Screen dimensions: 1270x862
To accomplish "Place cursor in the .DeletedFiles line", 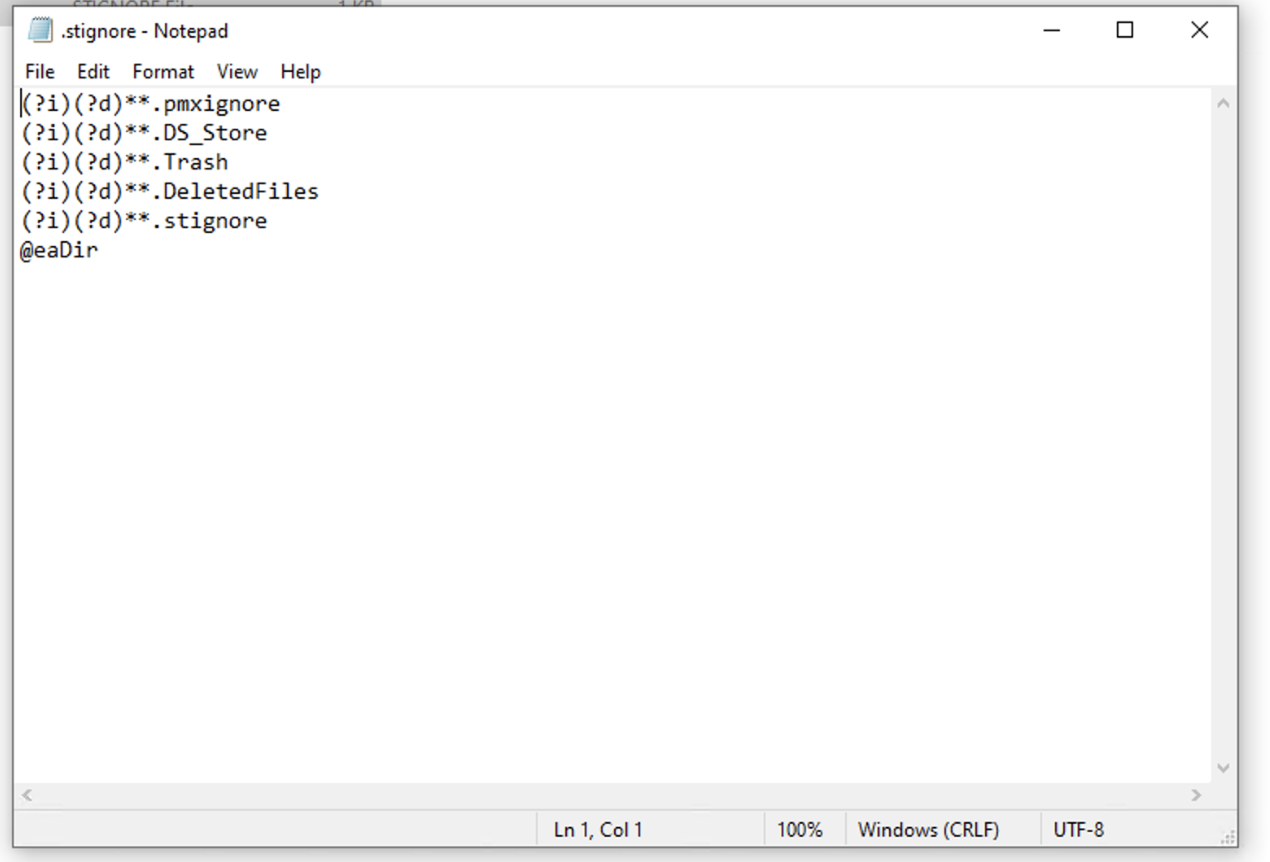I will pyautogui.click(x=170, y=191).
